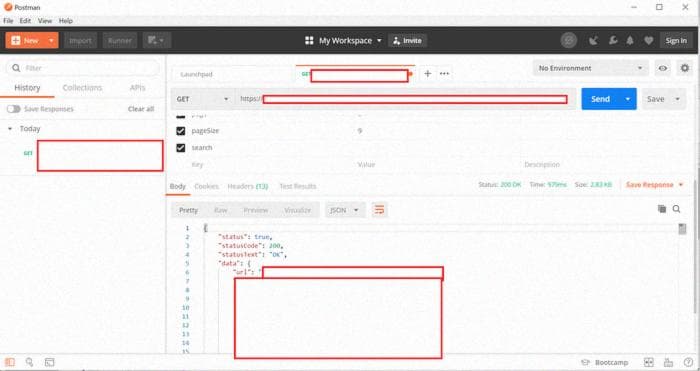The height and width of the screenshot is (371, 700).
Task: Select the Preview view
Action: pos(256,210)
